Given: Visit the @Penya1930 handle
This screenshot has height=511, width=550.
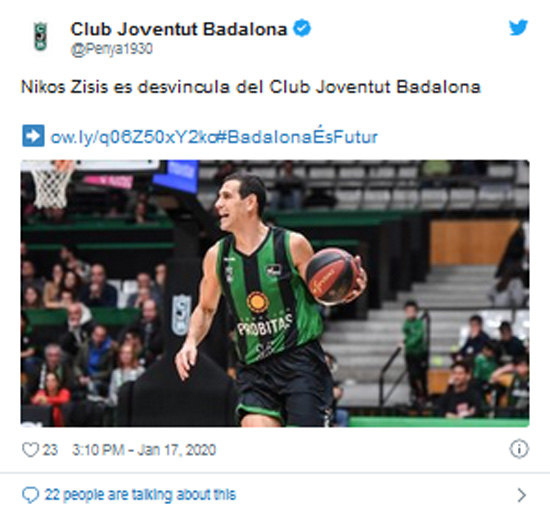Looking at the screenshot, I should pos(112,49).
